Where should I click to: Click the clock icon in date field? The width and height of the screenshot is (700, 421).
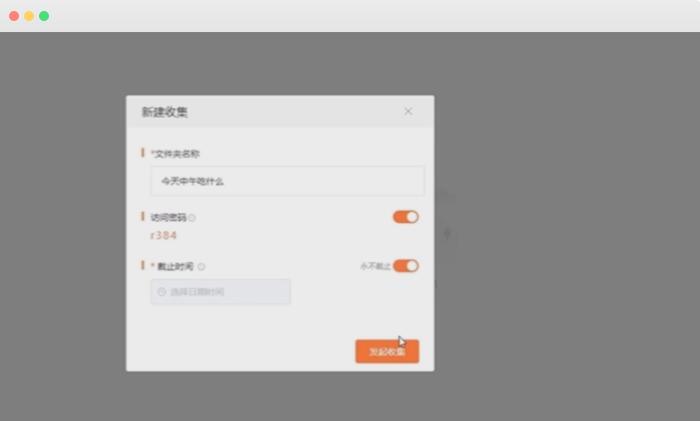(x=162, y=292)
